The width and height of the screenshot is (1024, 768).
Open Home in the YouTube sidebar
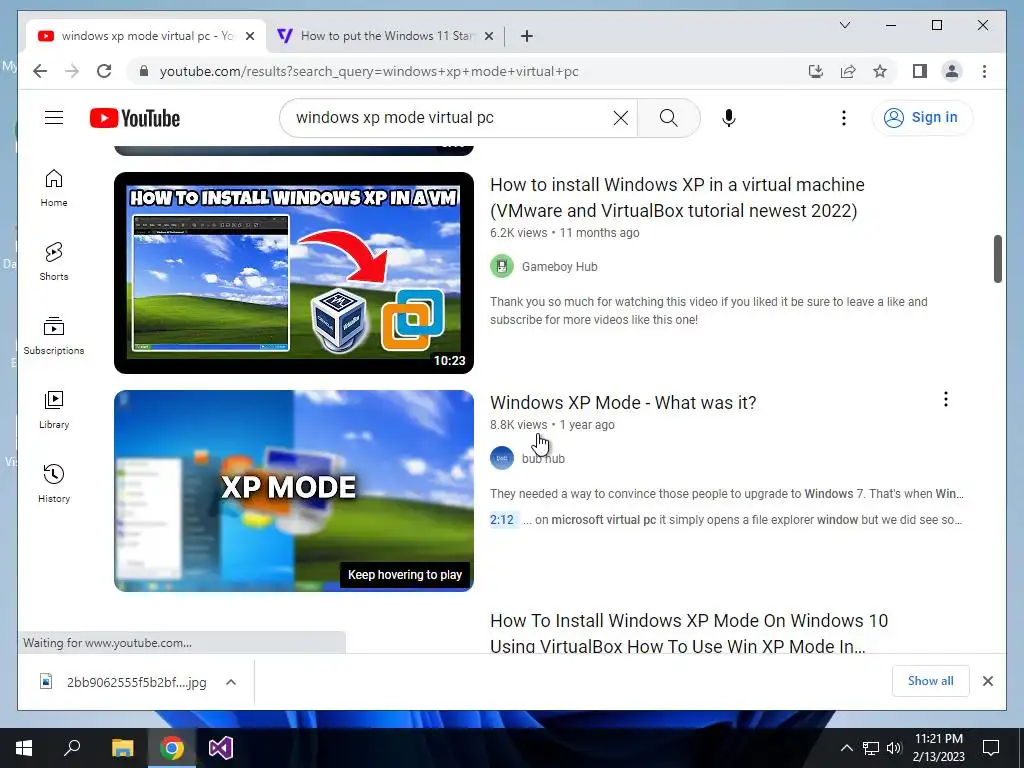pyautogui.click(x=54, y=188)
